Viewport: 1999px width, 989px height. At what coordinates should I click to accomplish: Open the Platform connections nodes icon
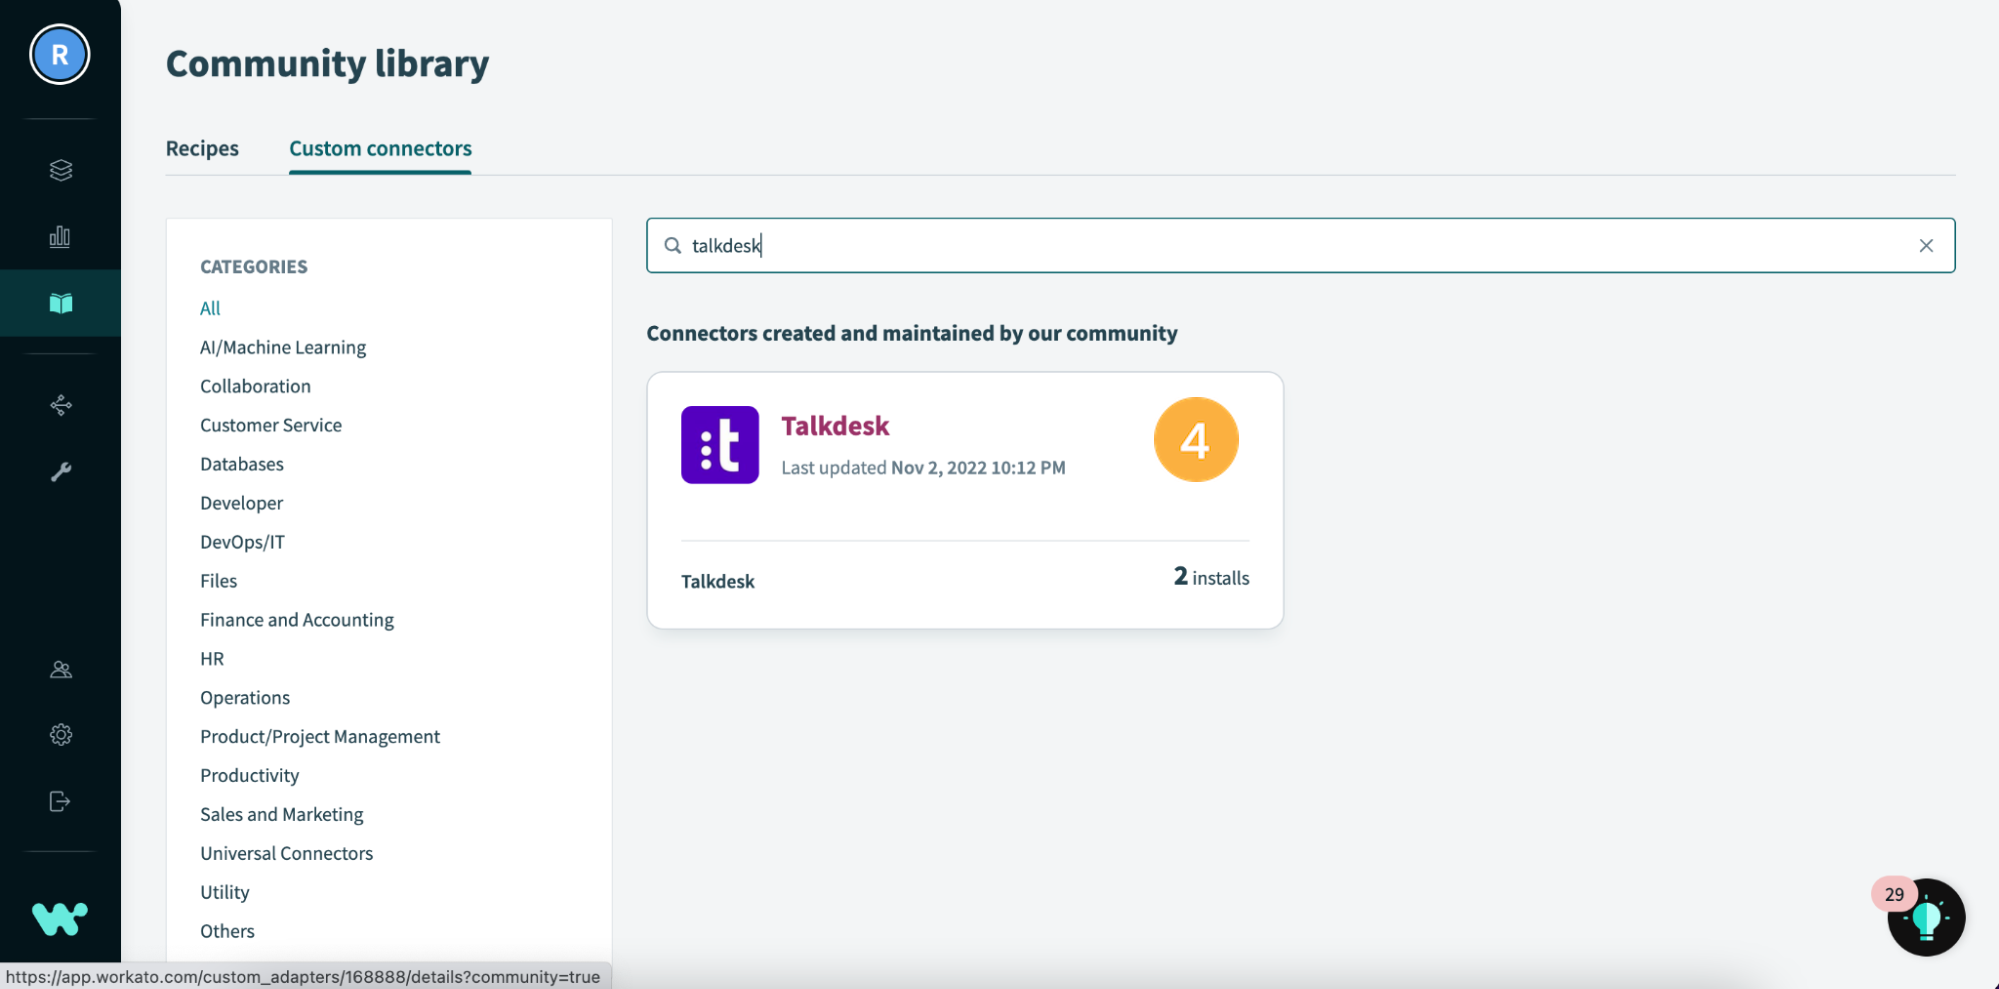coord(61,405)
